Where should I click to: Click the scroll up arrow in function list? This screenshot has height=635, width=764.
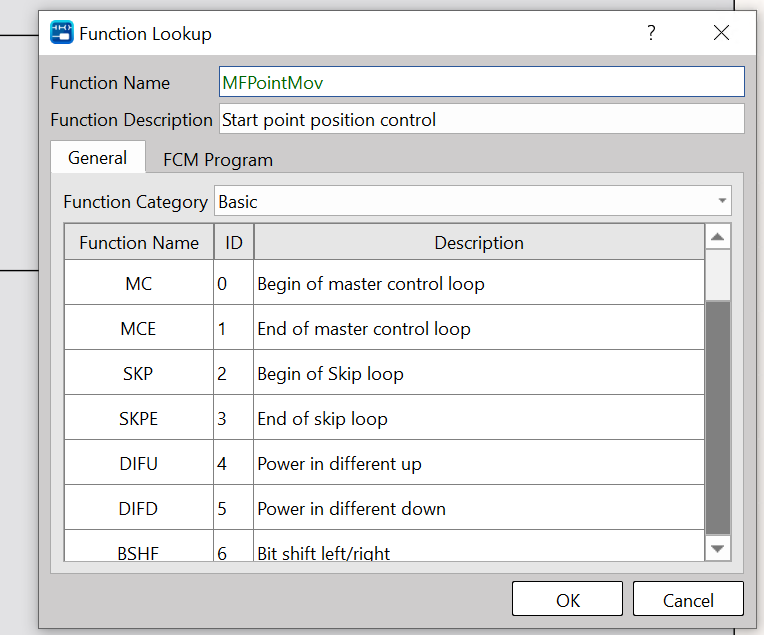(718, 237)
